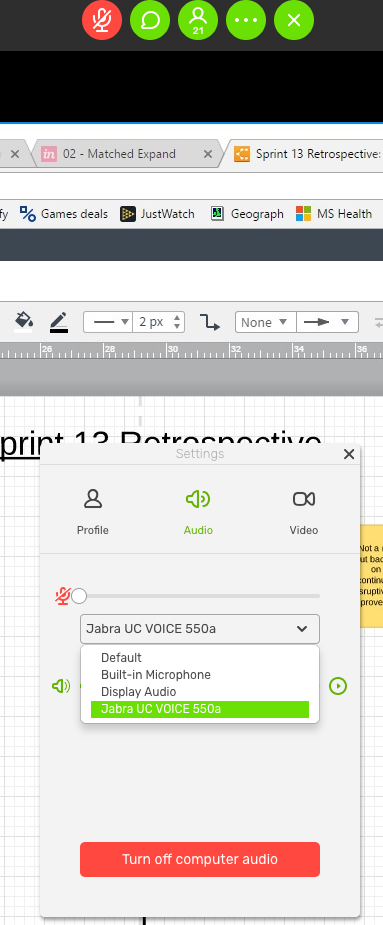This screenshot has height=925, width=383.
Task: Open the chat bubble in the meeting toolbar
Action: (150, 20)
